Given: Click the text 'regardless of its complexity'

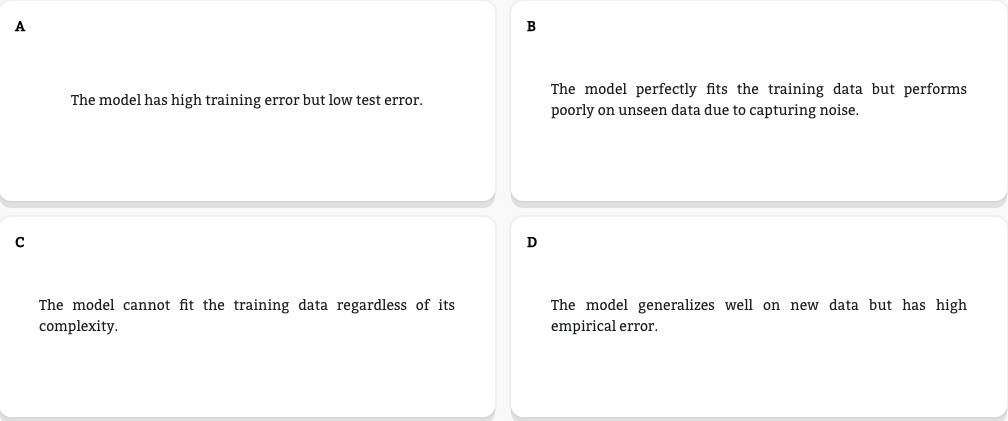Looking at the screenshot, I should click(x=400, y=305).
